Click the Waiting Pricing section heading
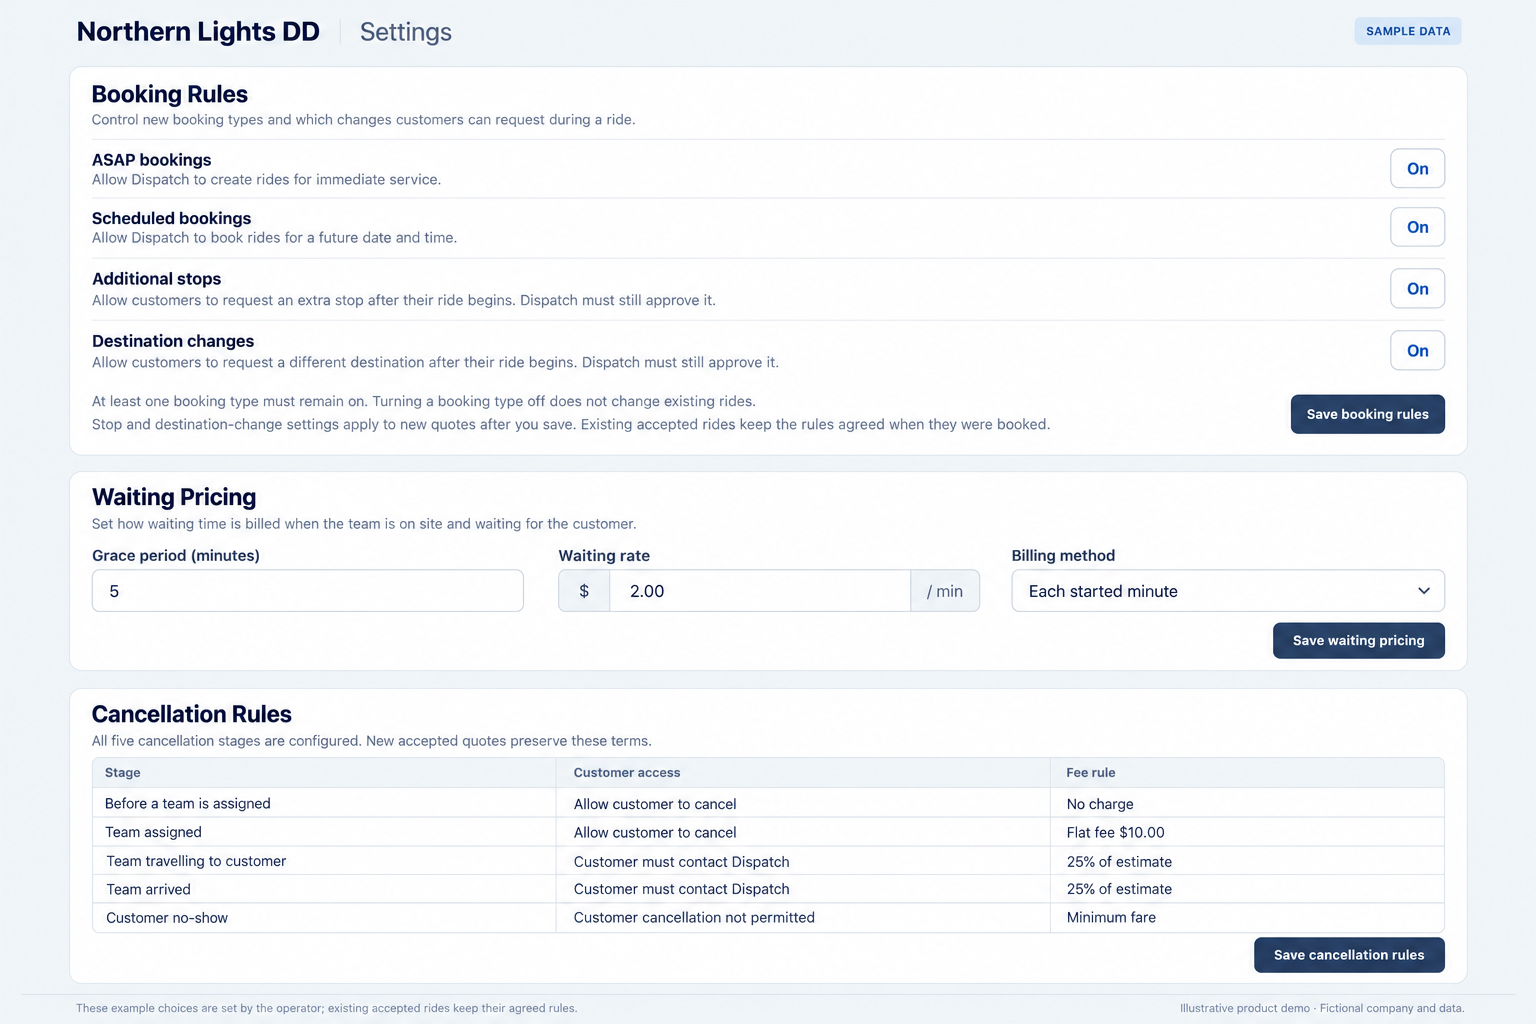This screenshot has width=1536, height=1024. [174, 497]
